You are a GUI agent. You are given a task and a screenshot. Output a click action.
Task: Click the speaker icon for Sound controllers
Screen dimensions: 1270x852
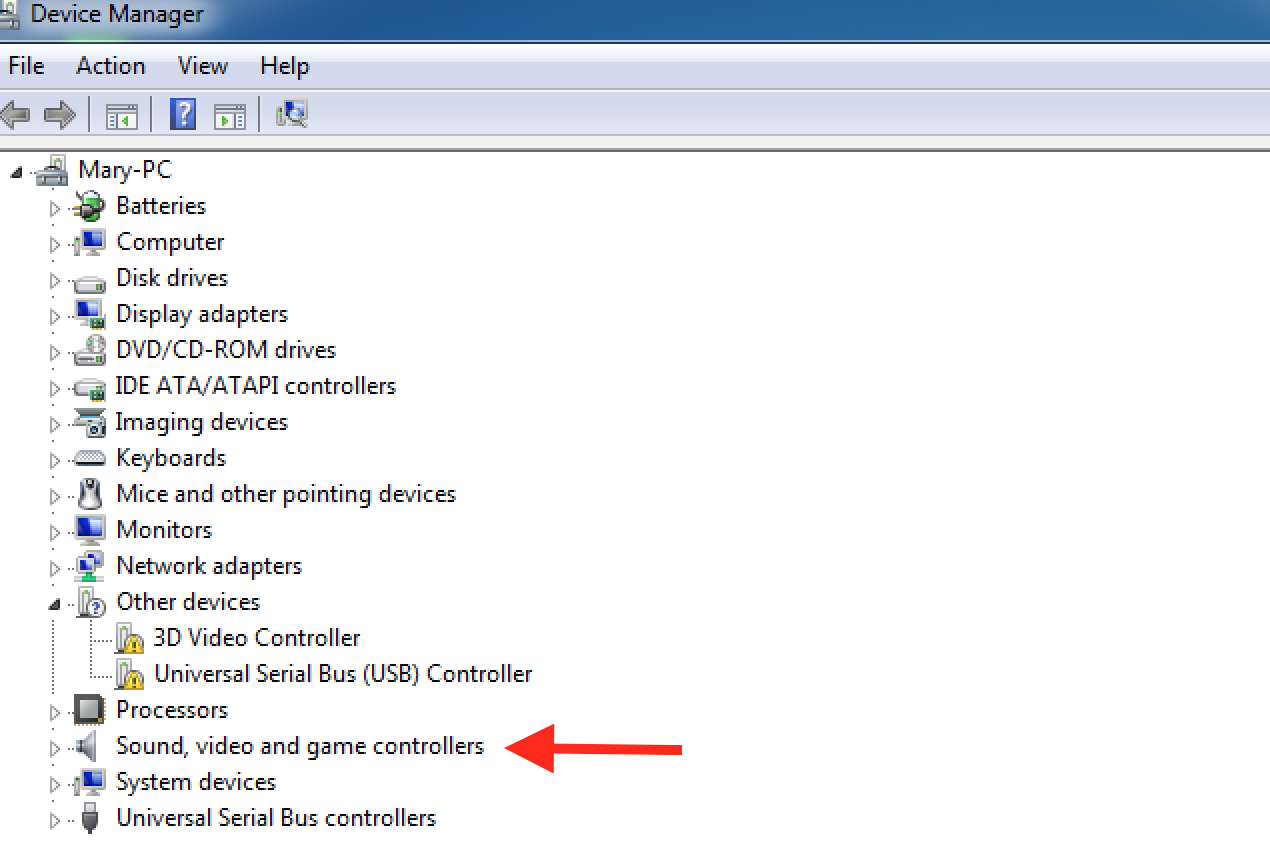coord(88,746)
